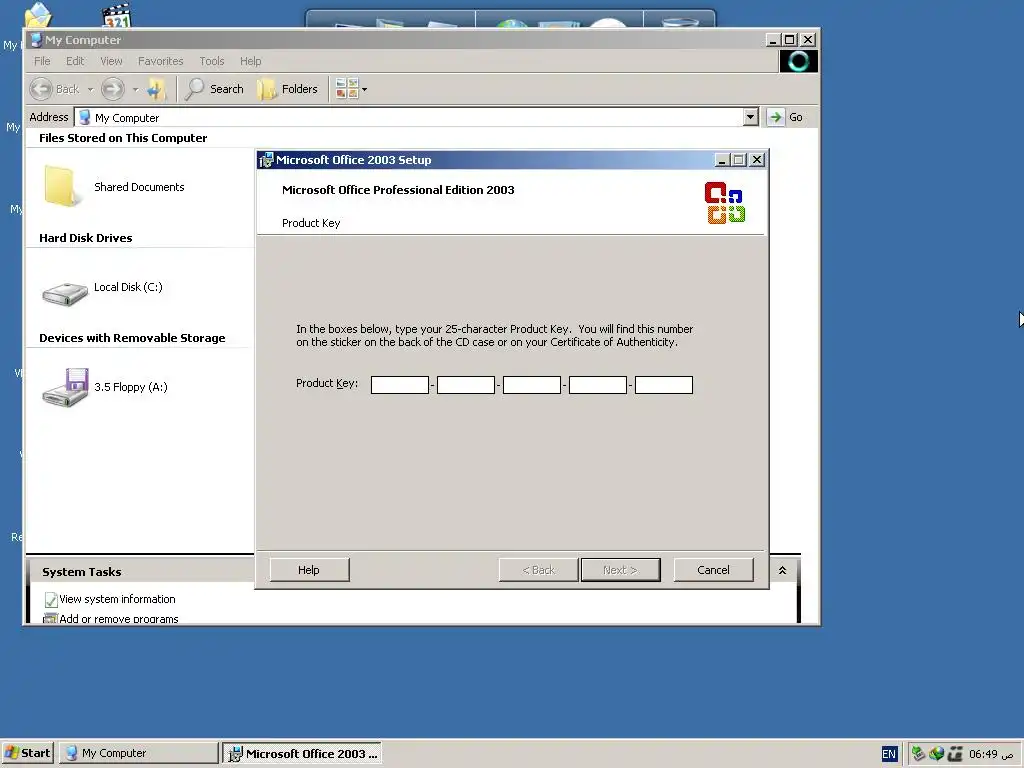Click the Microsoft Office logo icon
This screenshot has width=1024, height=768.
coord(725,202)
